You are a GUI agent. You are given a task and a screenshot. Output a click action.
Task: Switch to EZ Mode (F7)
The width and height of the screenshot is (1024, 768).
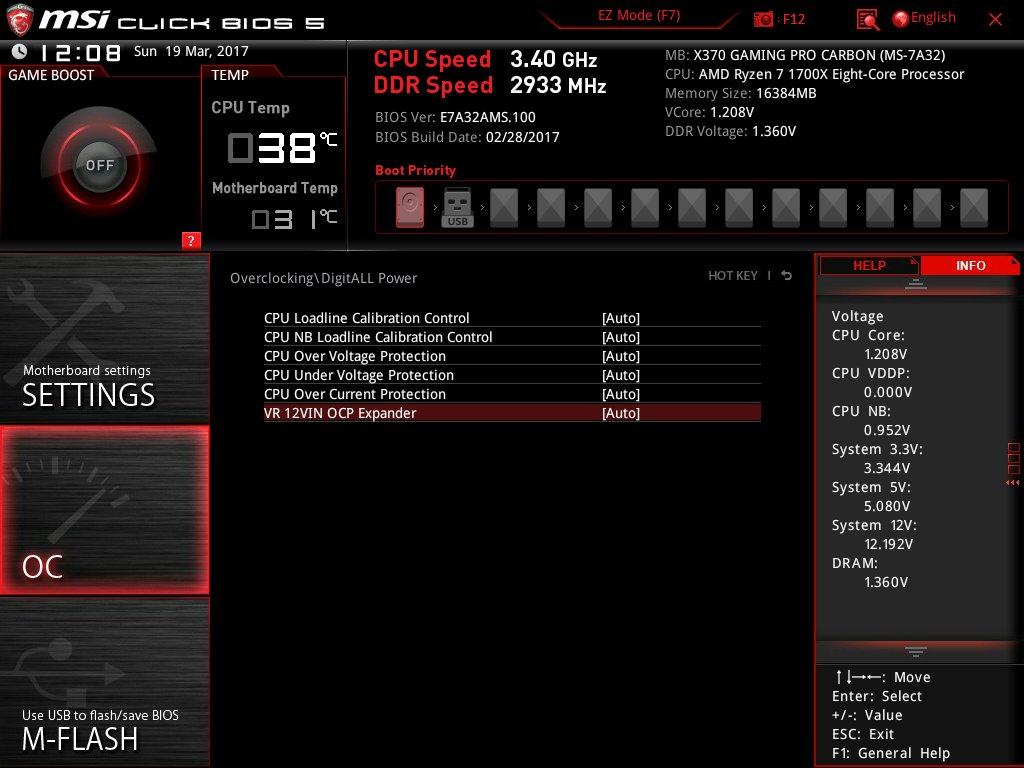tap(639, 16)
